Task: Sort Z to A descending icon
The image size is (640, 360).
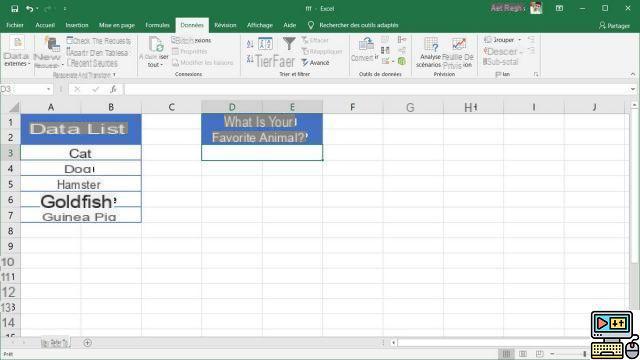Action: coord(250,59)
